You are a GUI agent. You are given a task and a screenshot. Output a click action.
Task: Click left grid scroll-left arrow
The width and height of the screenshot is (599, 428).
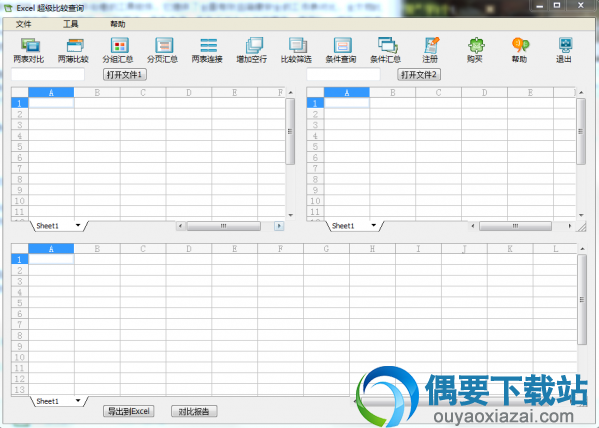pos(181,226)
